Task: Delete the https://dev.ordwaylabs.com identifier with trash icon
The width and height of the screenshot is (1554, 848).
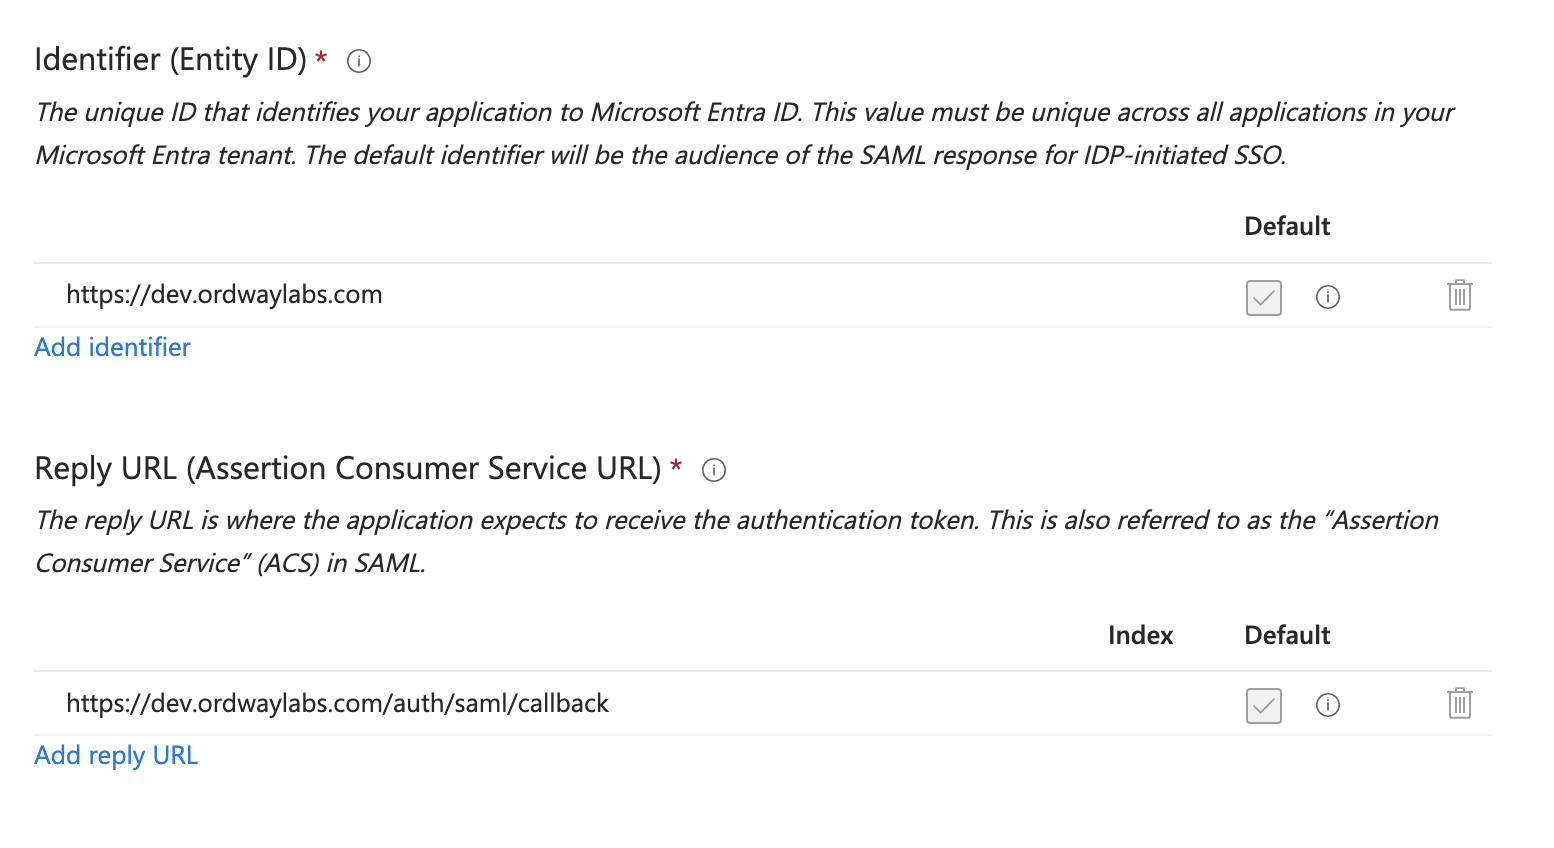Action: point(1460,295)
